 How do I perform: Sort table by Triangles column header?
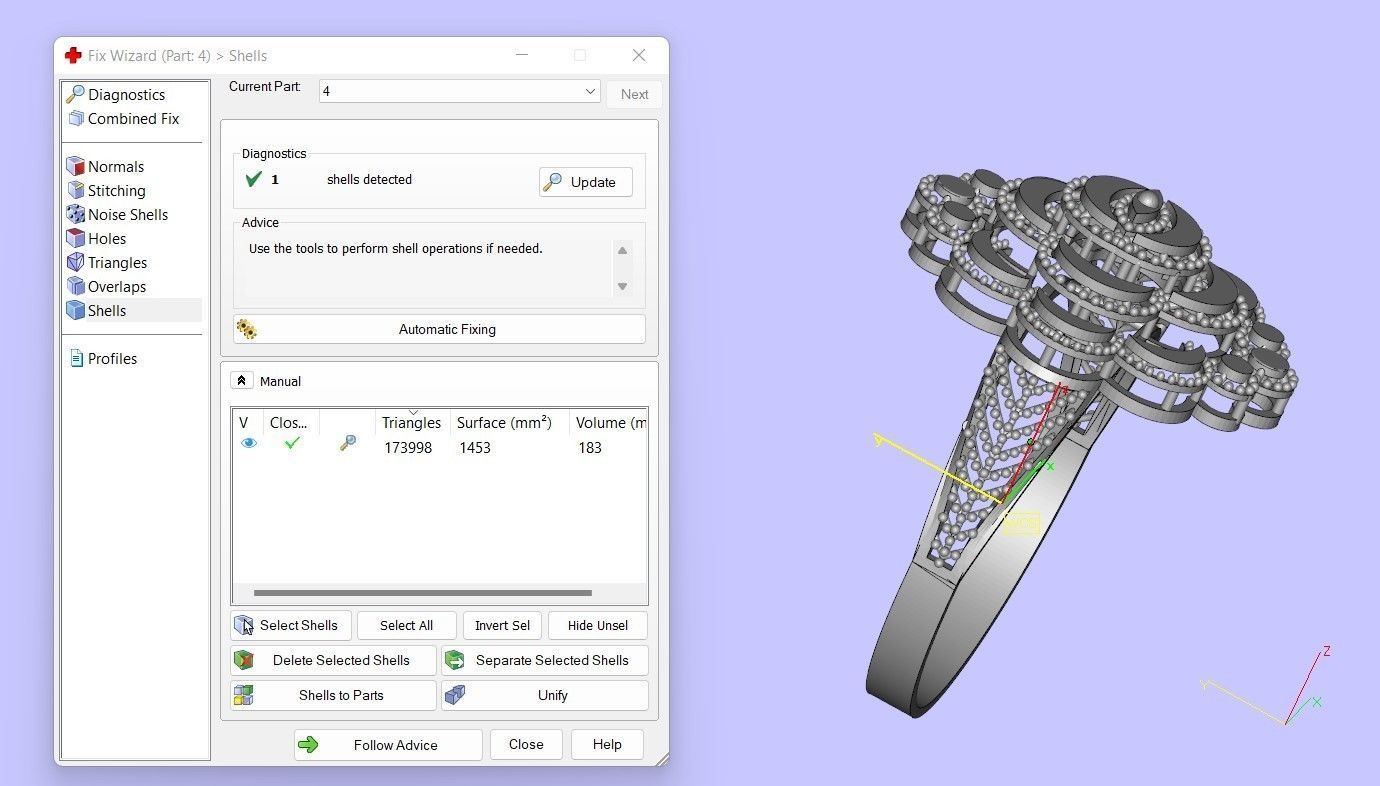412,423
